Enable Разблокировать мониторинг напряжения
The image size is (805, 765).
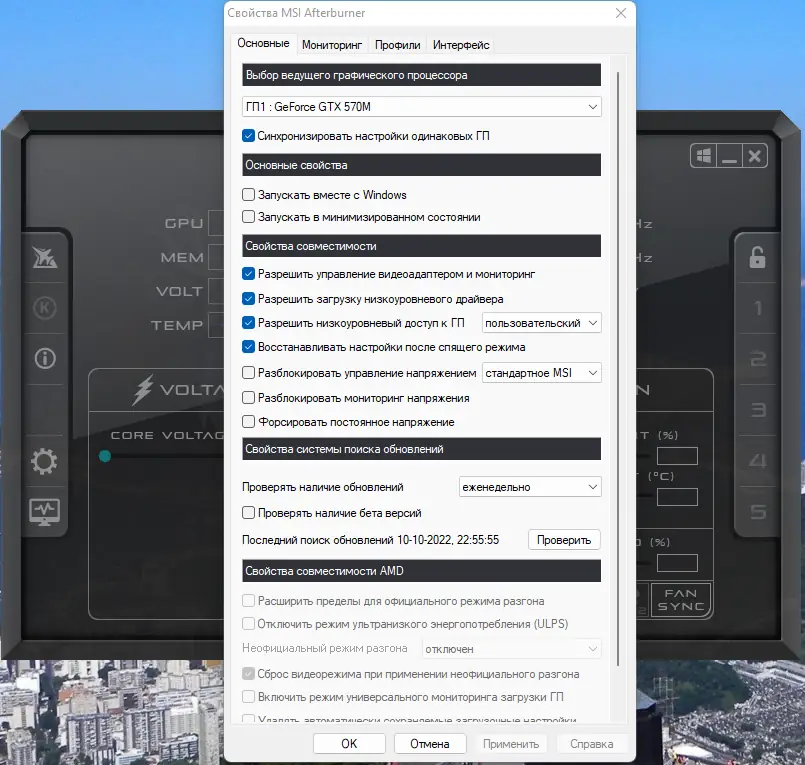tap(248, 397)
